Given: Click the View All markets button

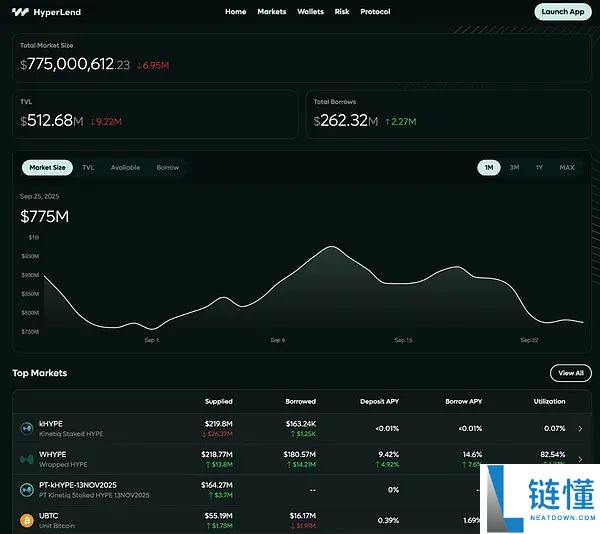Looking at the screenshot, I should (571, 373).
